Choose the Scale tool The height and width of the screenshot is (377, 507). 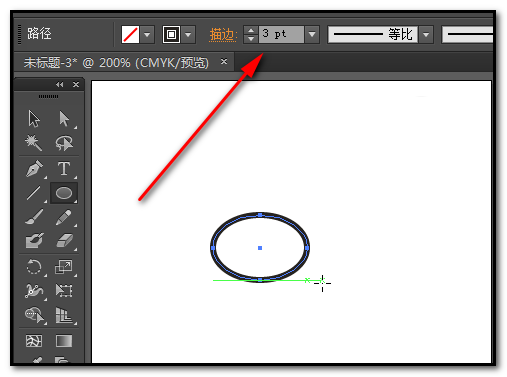[x=64, y=267]
